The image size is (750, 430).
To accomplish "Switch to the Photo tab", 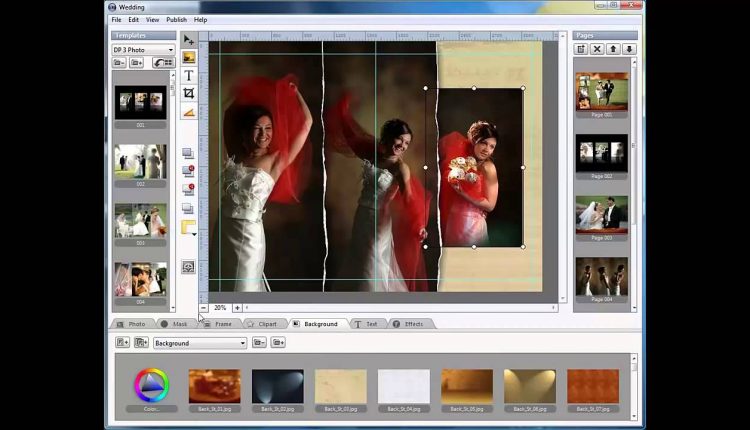I will (132, 324).
